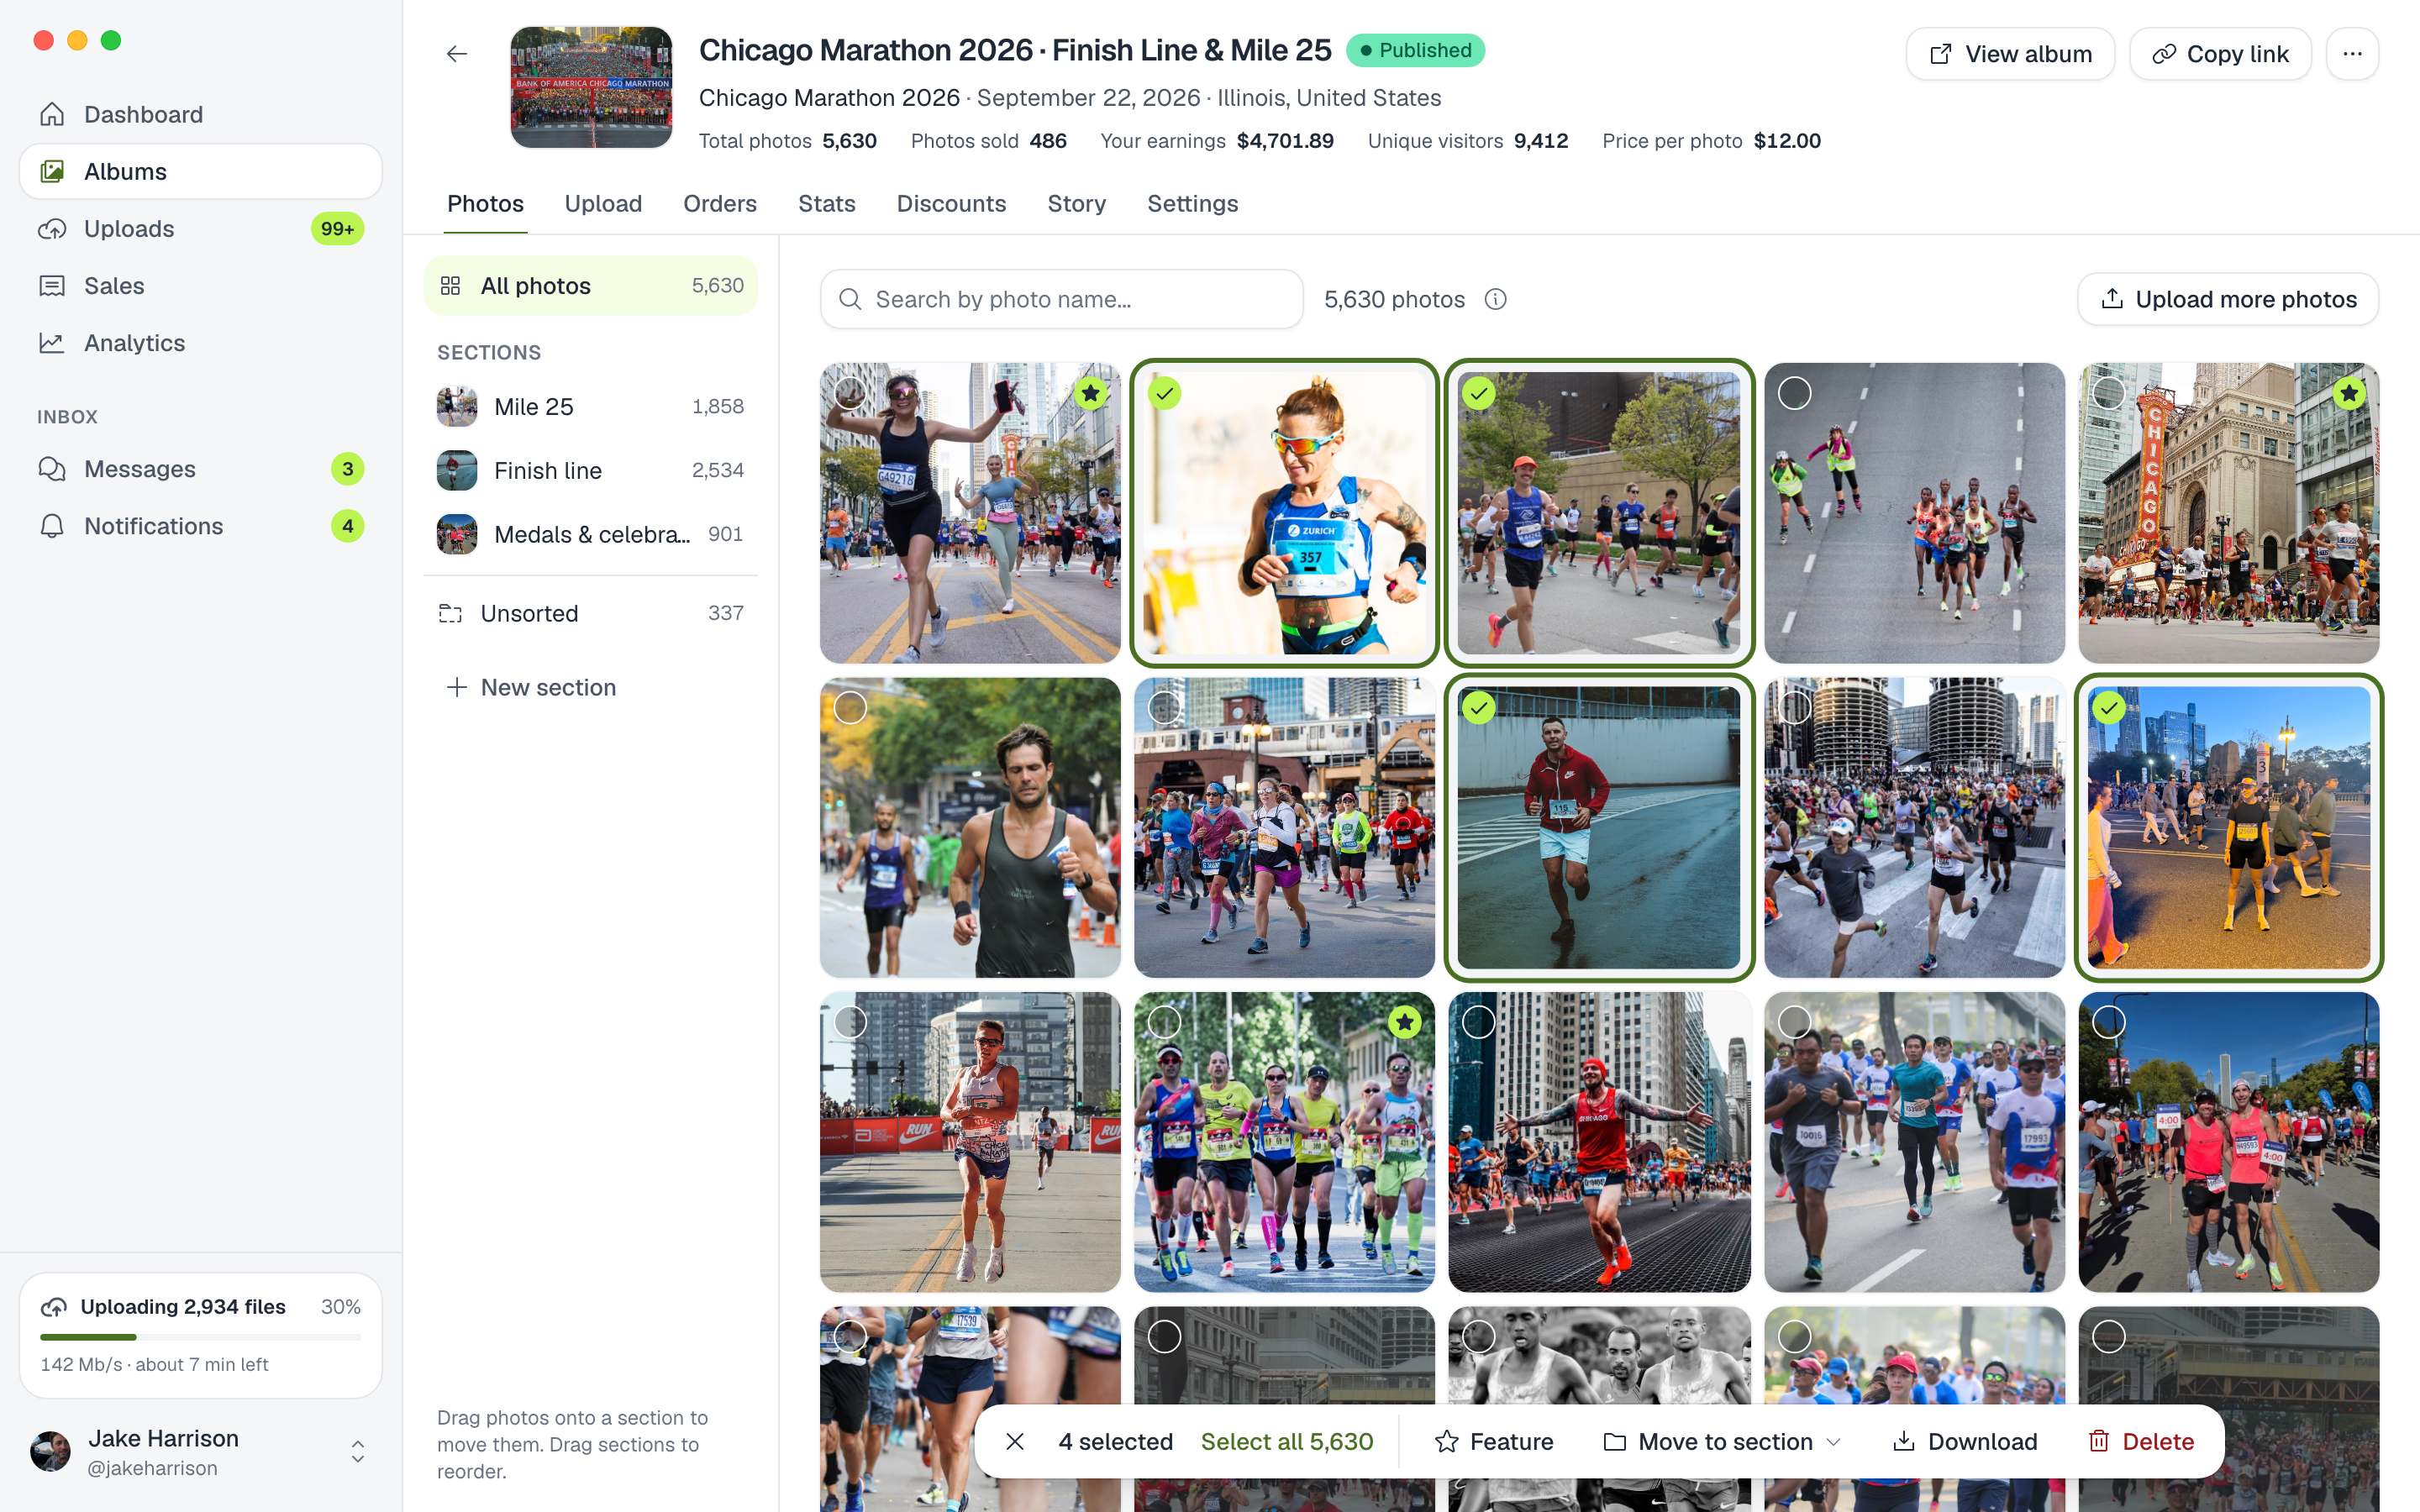Click the Analytics chart icon
The height and width of the screenshot is (1512, 2420).
coord(52,343)
